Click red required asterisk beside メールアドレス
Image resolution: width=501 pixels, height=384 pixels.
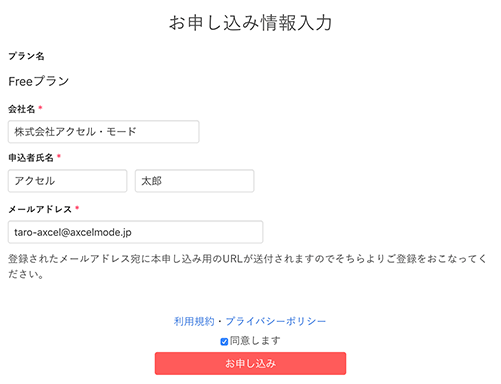77,208
